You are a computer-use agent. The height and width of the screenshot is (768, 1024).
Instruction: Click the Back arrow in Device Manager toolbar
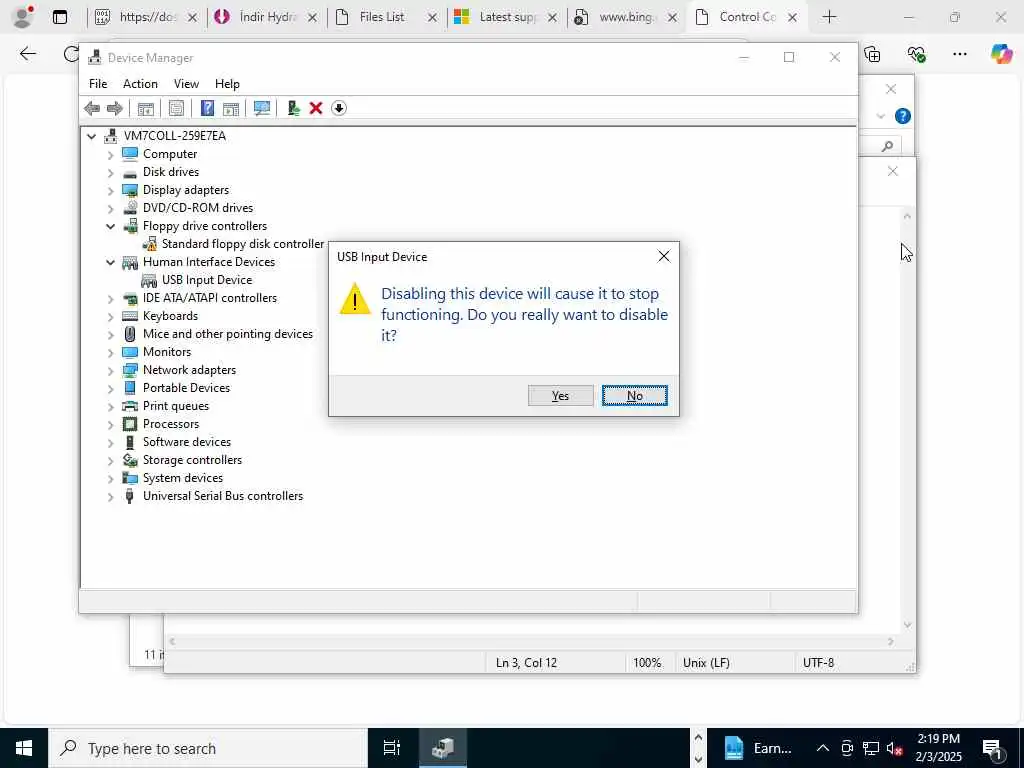(92, 108)
